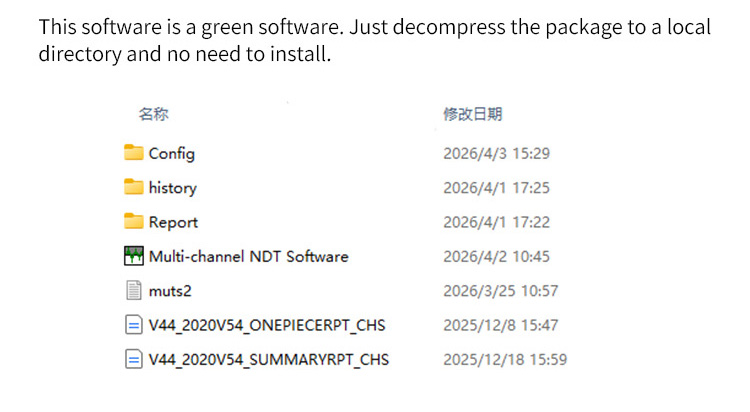
Task: Click the muts2 text file icon
Action: [x=134, y=290]
